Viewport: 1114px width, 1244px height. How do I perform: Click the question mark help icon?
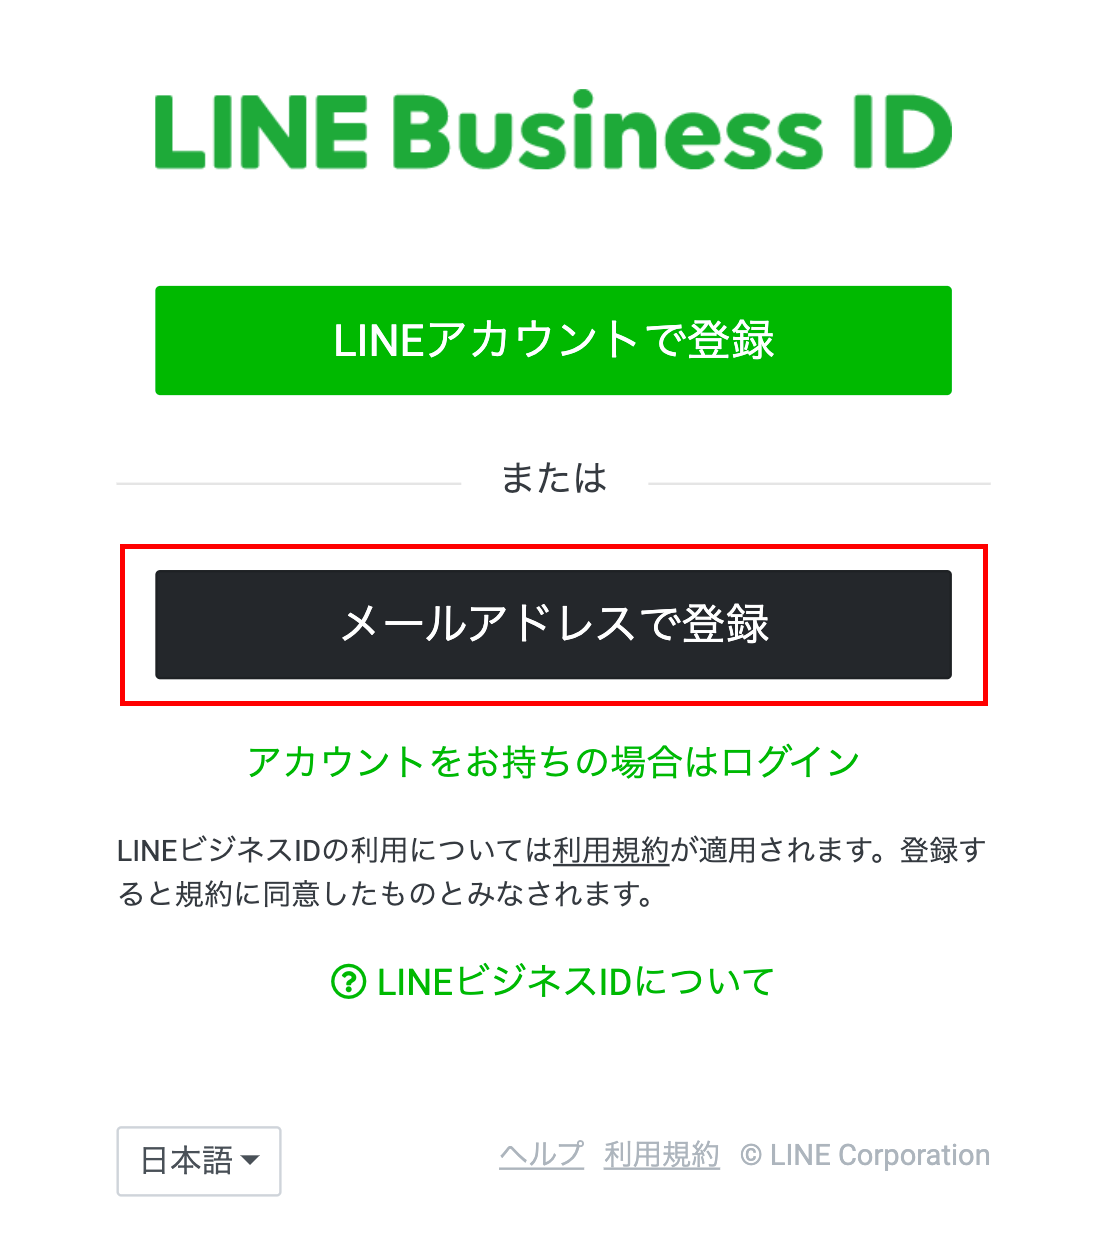(x=348, y=982)
